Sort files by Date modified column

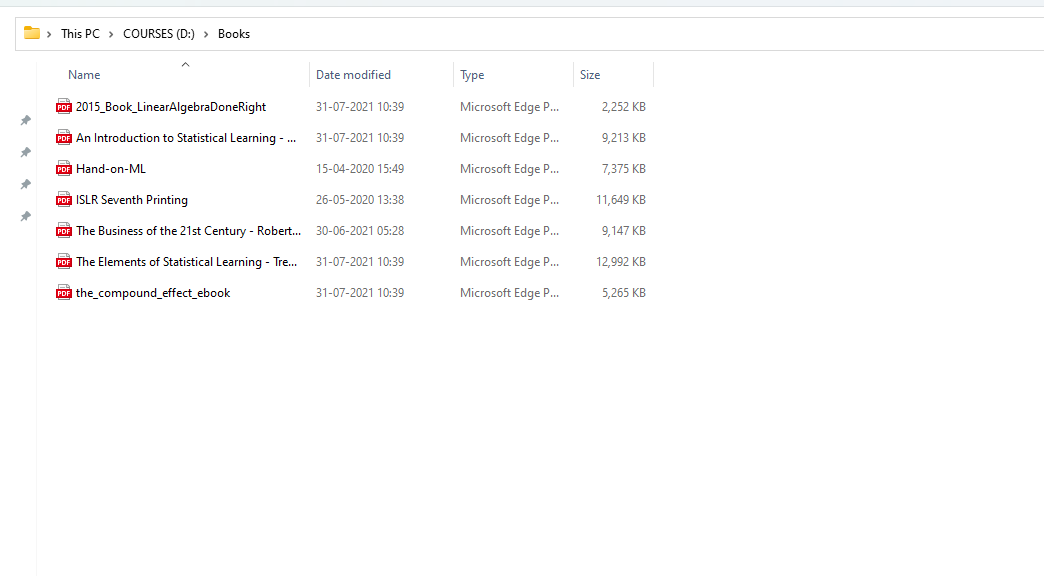[x=353, y=75]
